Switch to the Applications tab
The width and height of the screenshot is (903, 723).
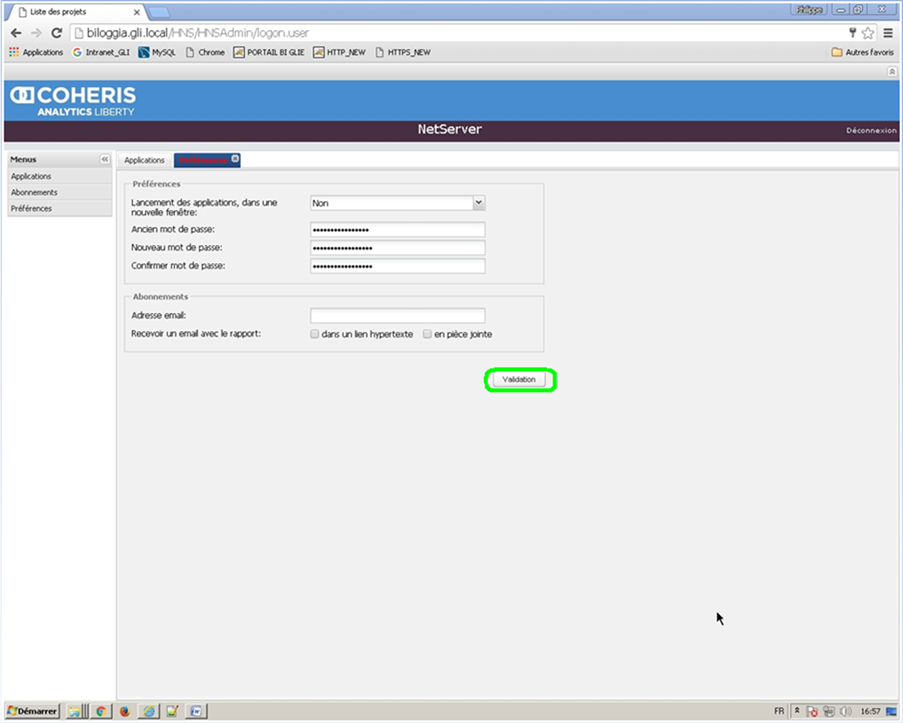coord(144,160)
